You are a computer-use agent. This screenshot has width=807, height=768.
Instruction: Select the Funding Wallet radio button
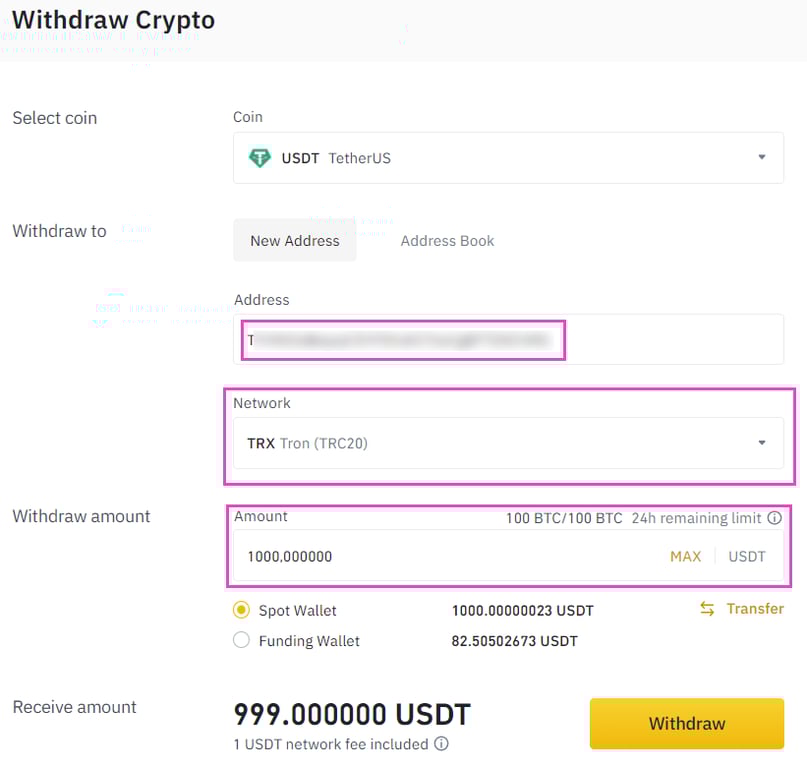[240, 641]
